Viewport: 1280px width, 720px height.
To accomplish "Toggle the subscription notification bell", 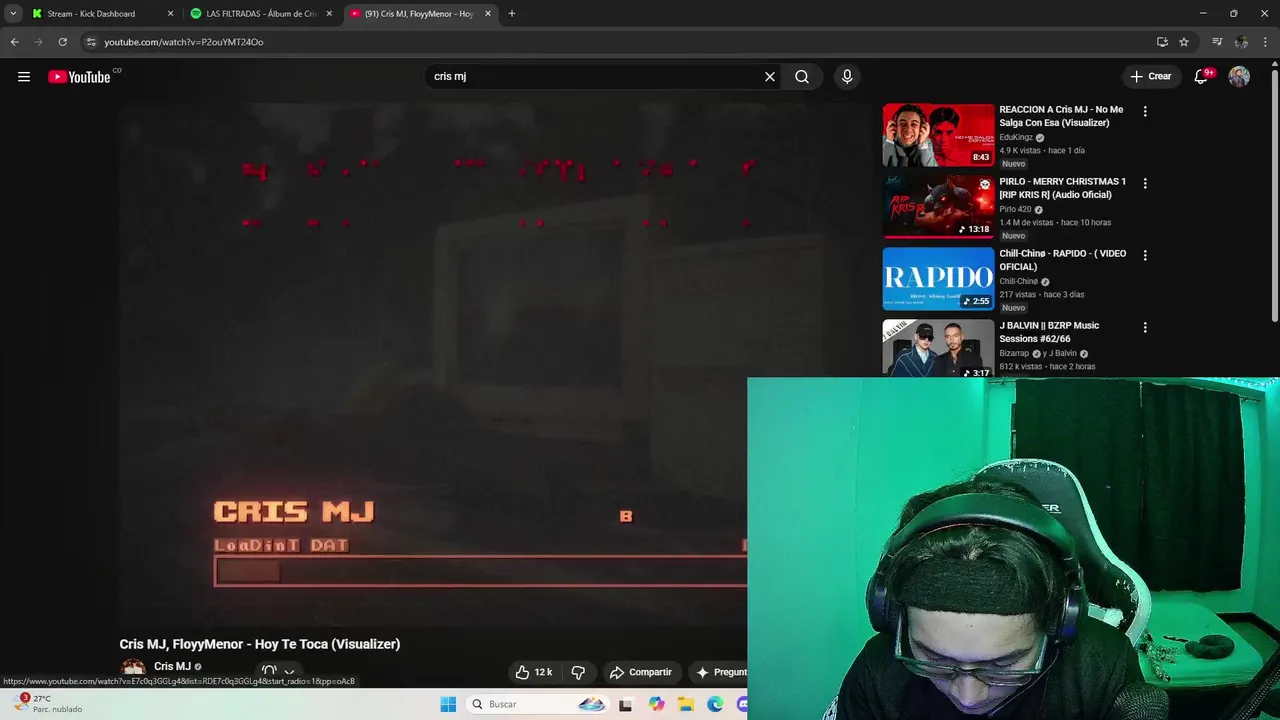I will pyautogui.click(x=268, y=671).
